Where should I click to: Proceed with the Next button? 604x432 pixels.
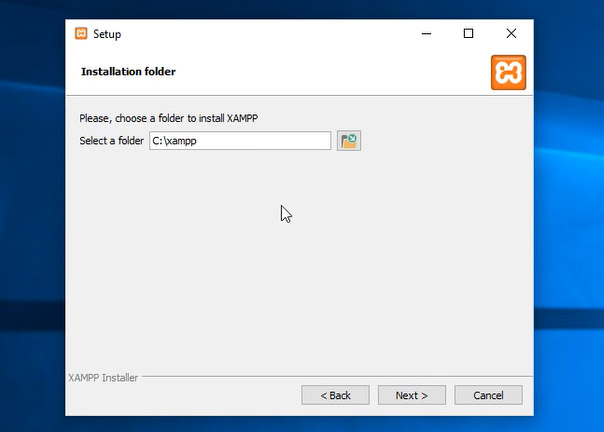point(411,395)
